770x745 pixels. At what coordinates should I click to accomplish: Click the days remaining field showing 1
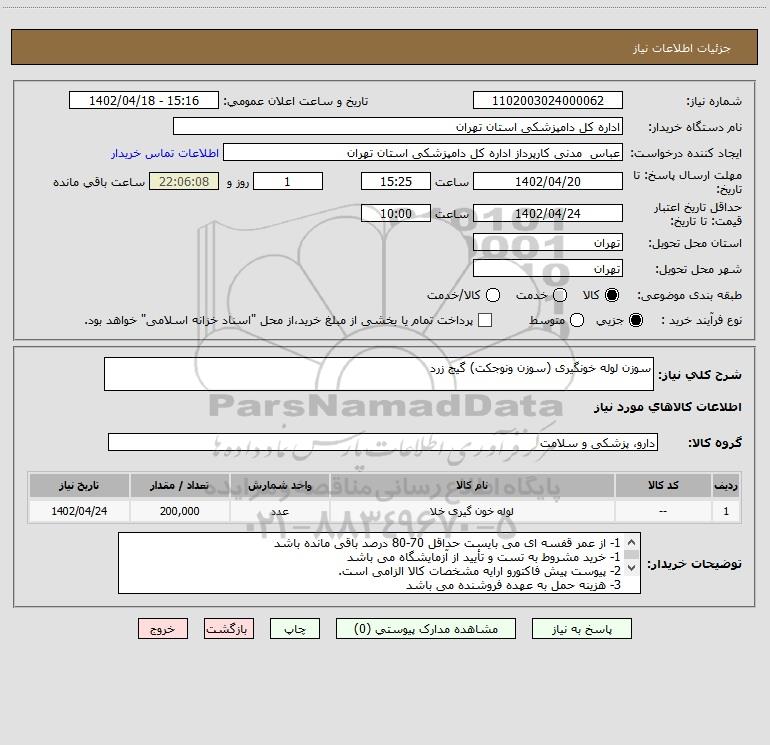click(288, 181)
